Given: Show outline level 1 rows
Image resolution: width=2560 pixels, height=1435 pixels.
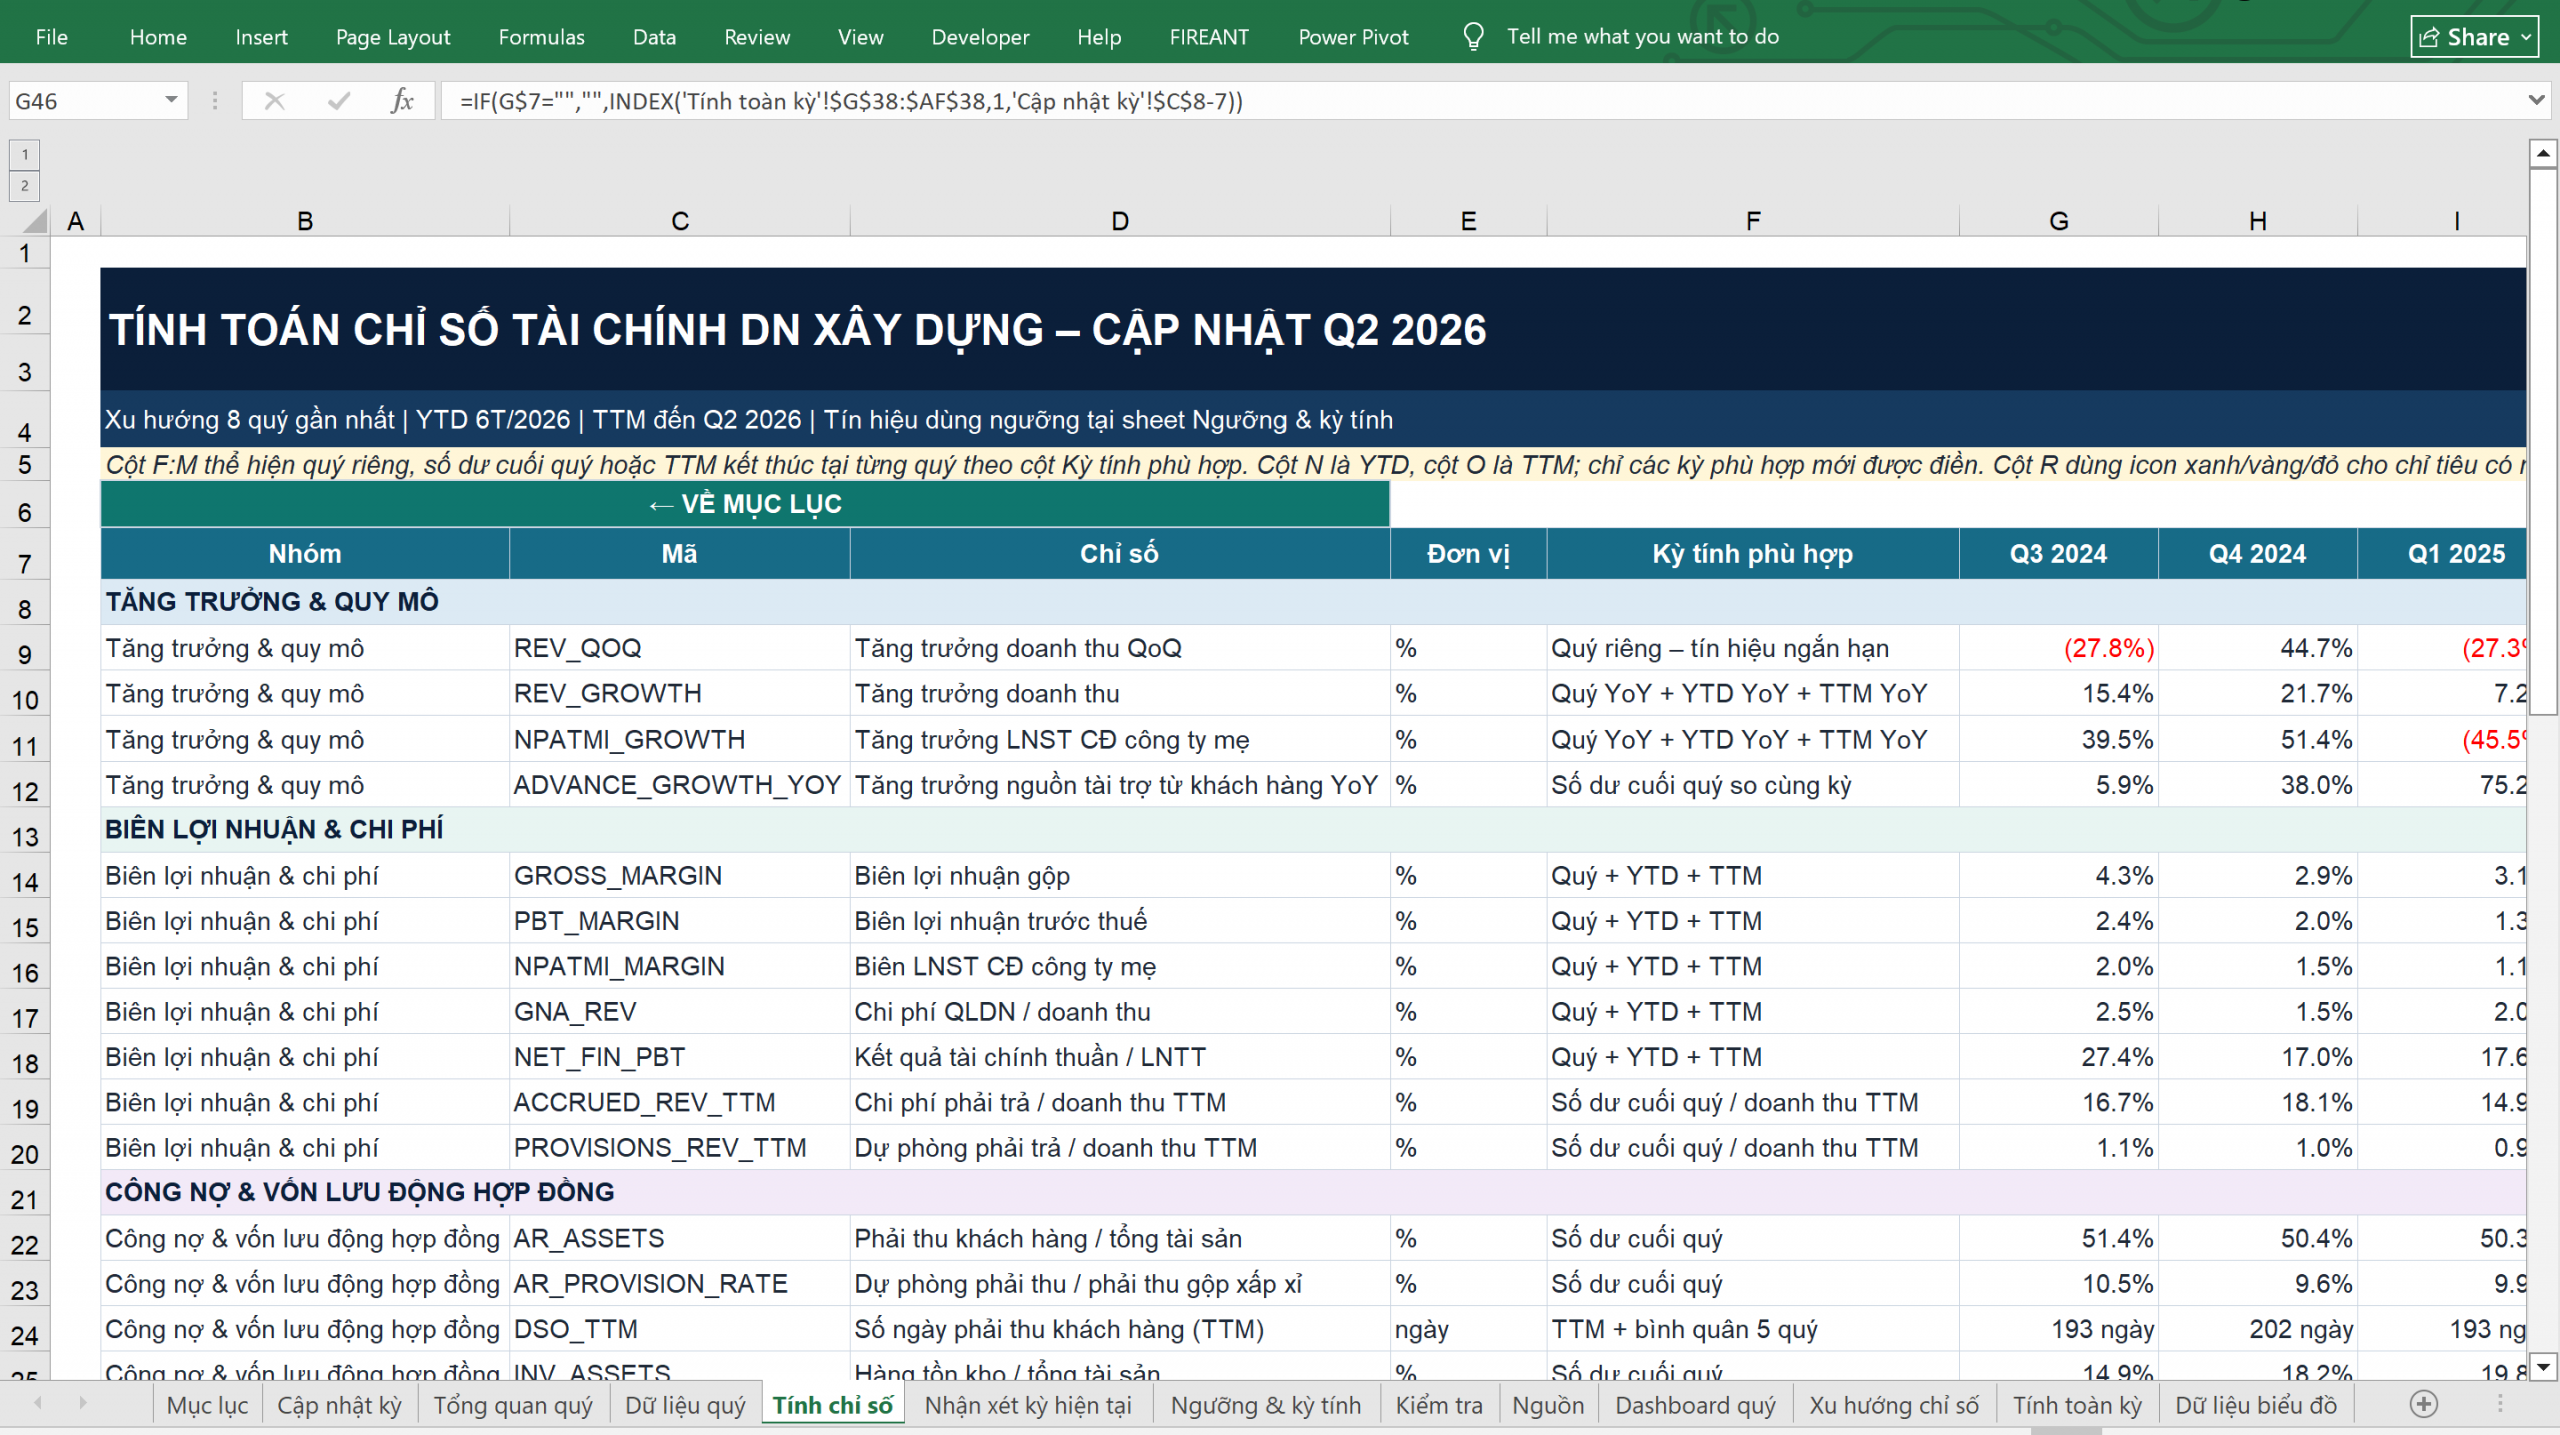Looking at the screenshot, I should point(25,155).
